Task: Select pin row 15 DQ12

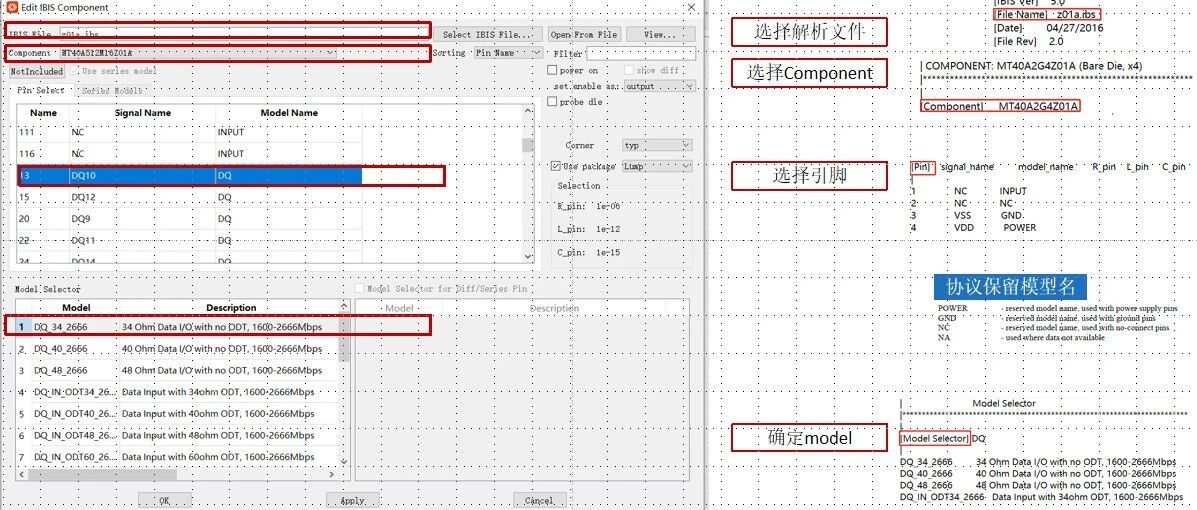Action: tap(189, 197)
